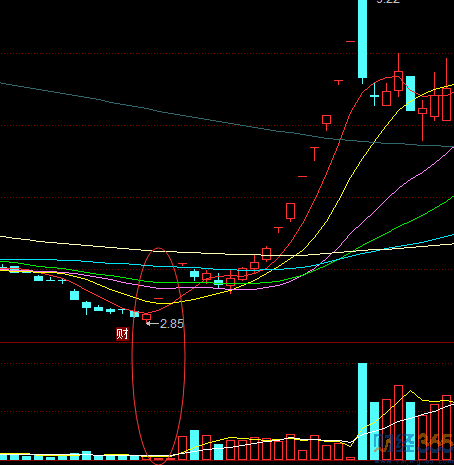Click the red 财 finance marker icon
The image size is (454, 465).
(122, 334)
